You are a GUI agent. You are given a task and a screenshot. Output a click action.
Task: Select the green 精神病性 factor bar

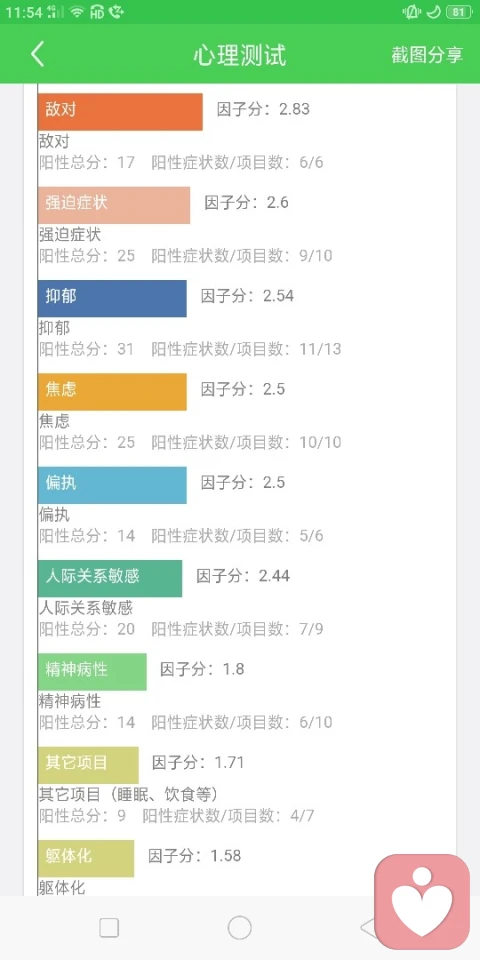point(92,672)
